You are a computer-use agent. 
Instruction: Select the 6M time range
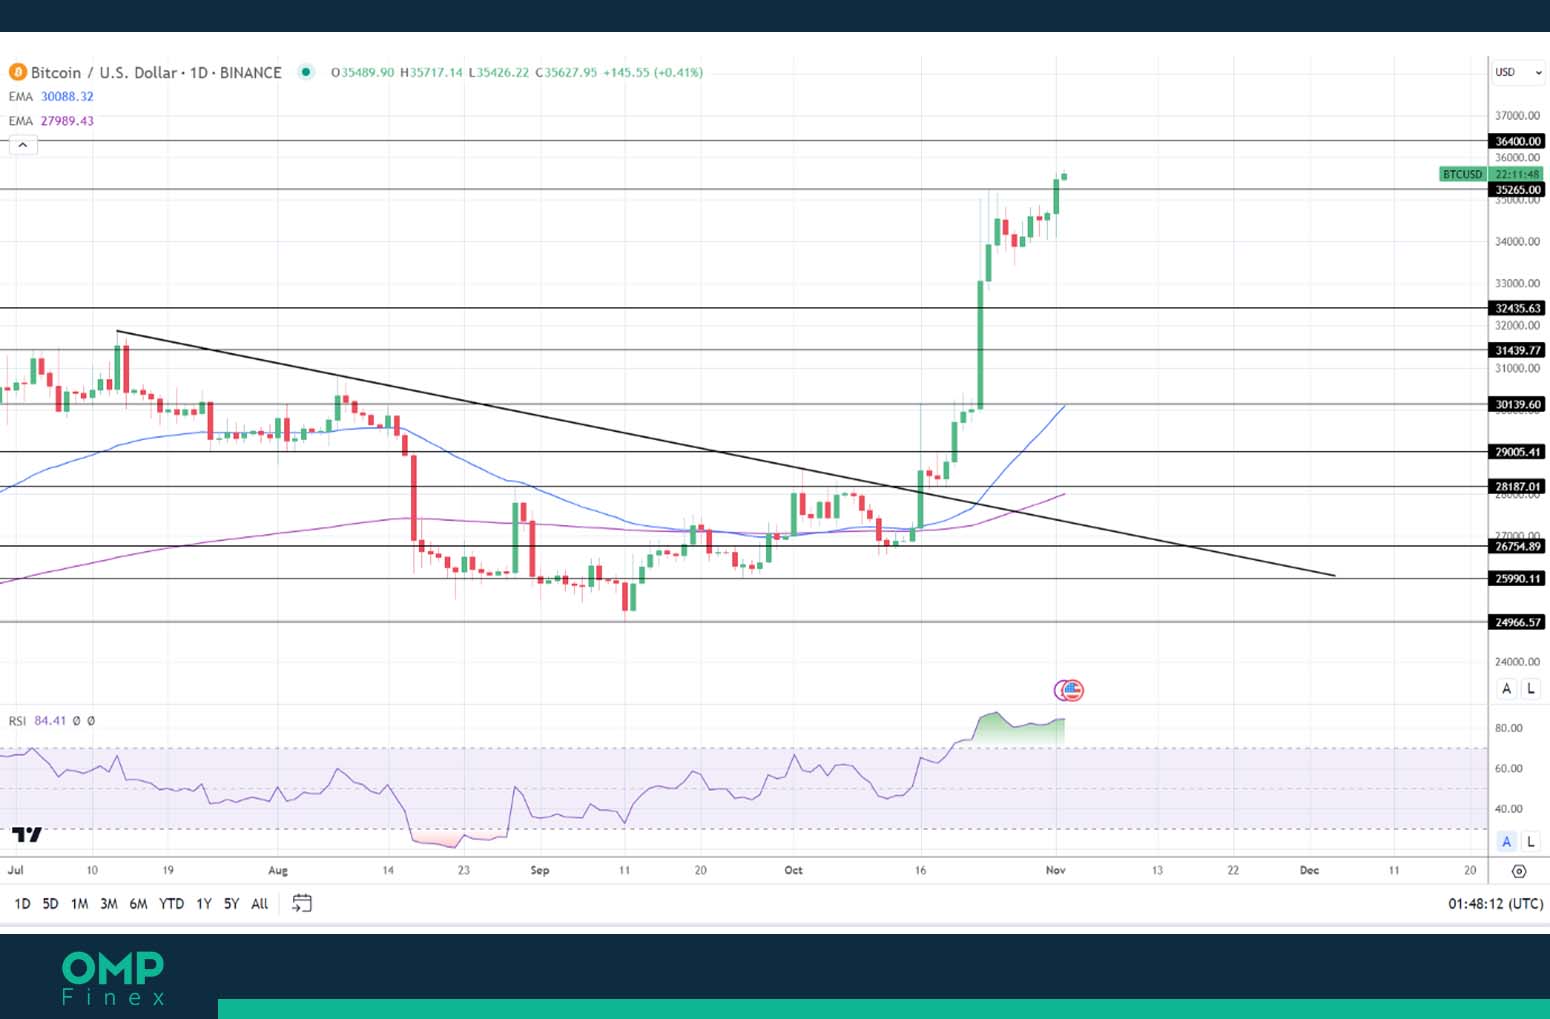pyautogui.click(x=138, y=903)
